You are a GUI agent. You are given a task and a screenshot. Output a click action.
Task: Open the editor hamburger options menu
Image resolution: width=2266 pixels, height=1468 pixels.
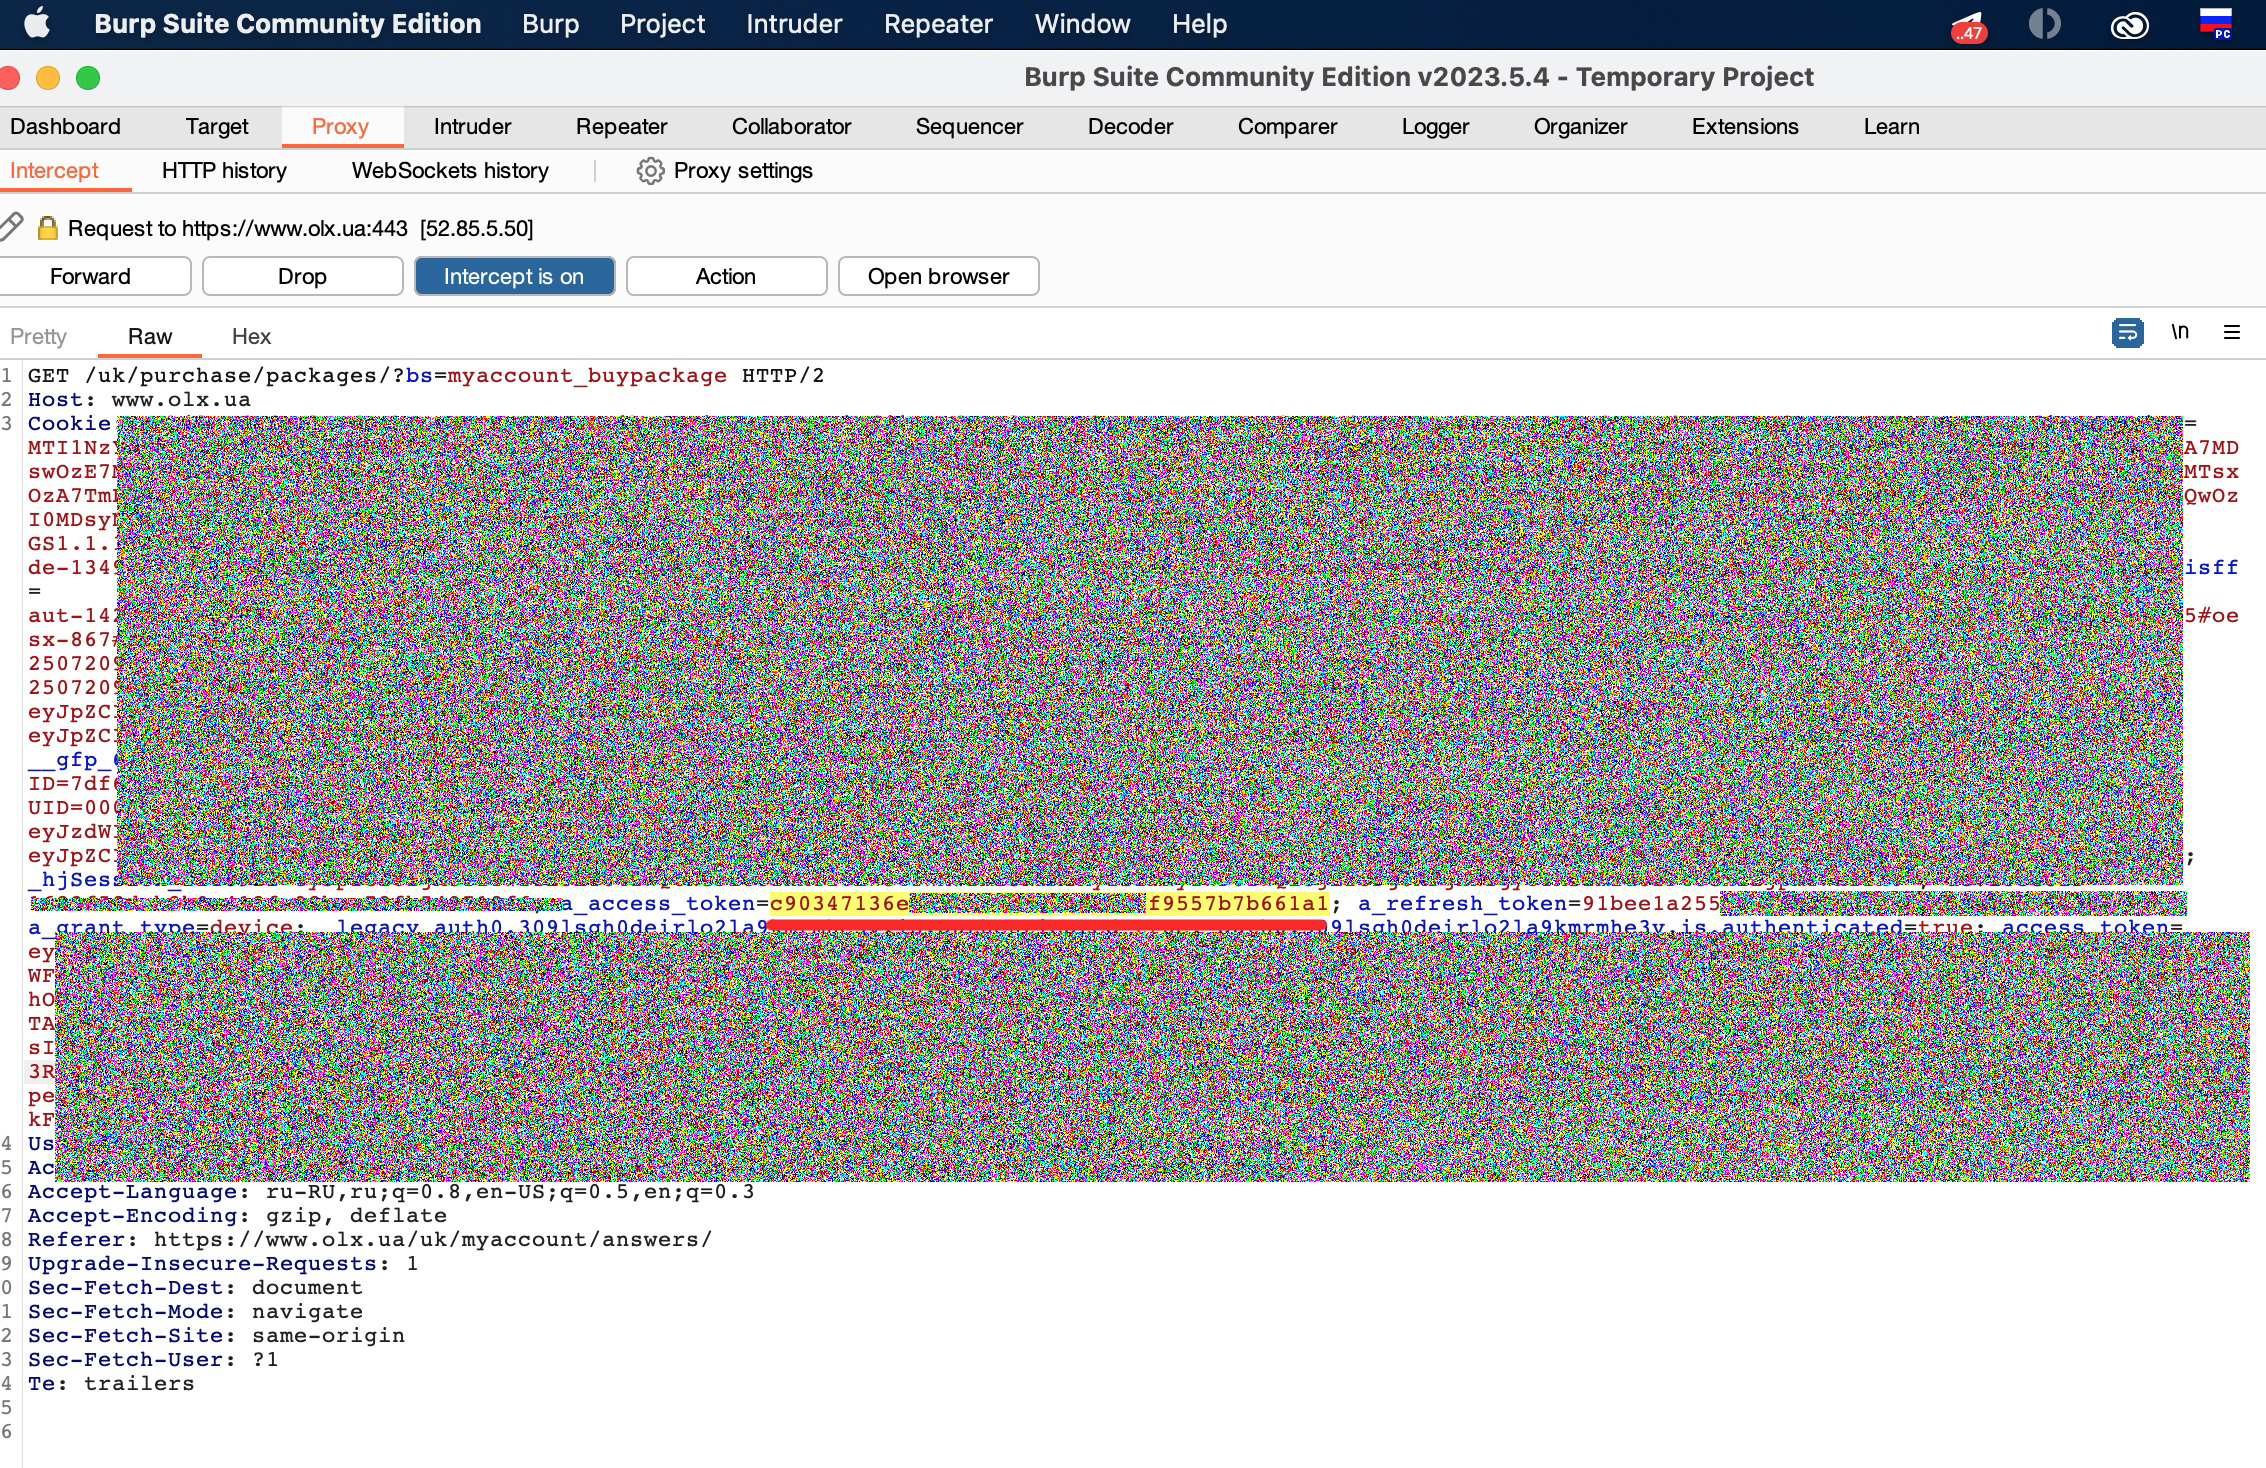pyautogui.click(x=2232, y=332)
